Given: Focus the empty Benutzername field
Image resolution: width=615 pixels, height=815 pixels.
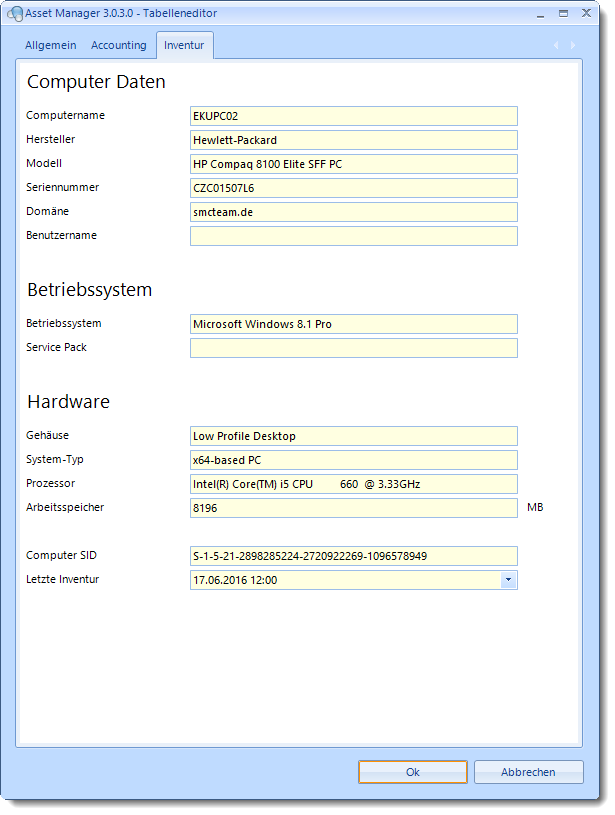Looking at the screenshot, I should point(354,235).
